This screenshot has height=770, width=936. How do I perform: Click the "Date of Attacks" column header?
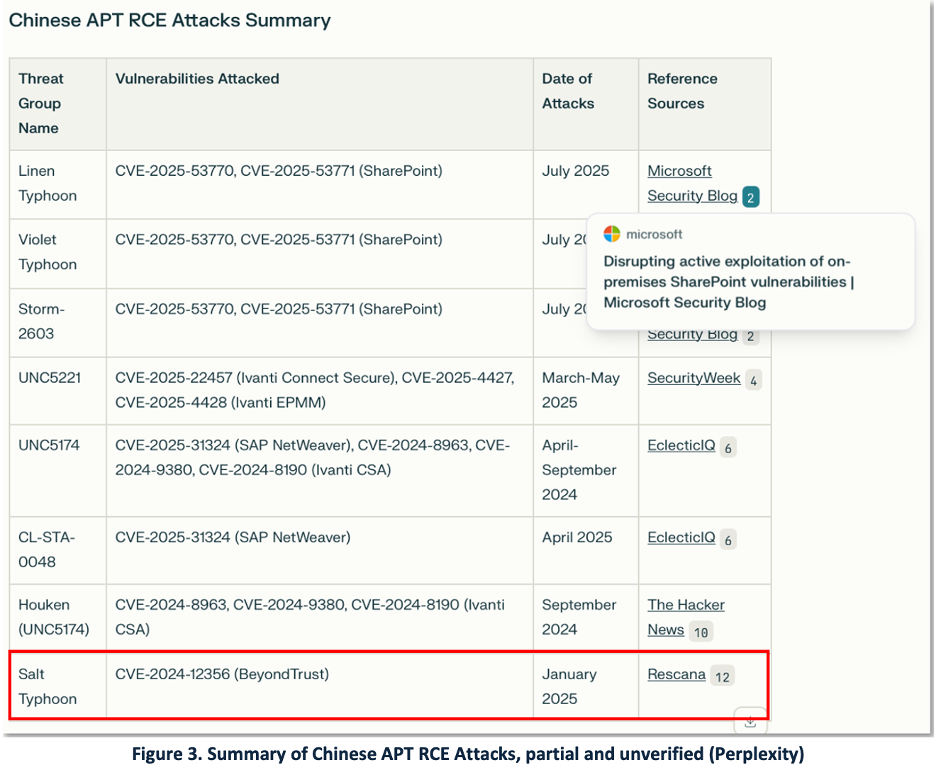click(586, 104)
